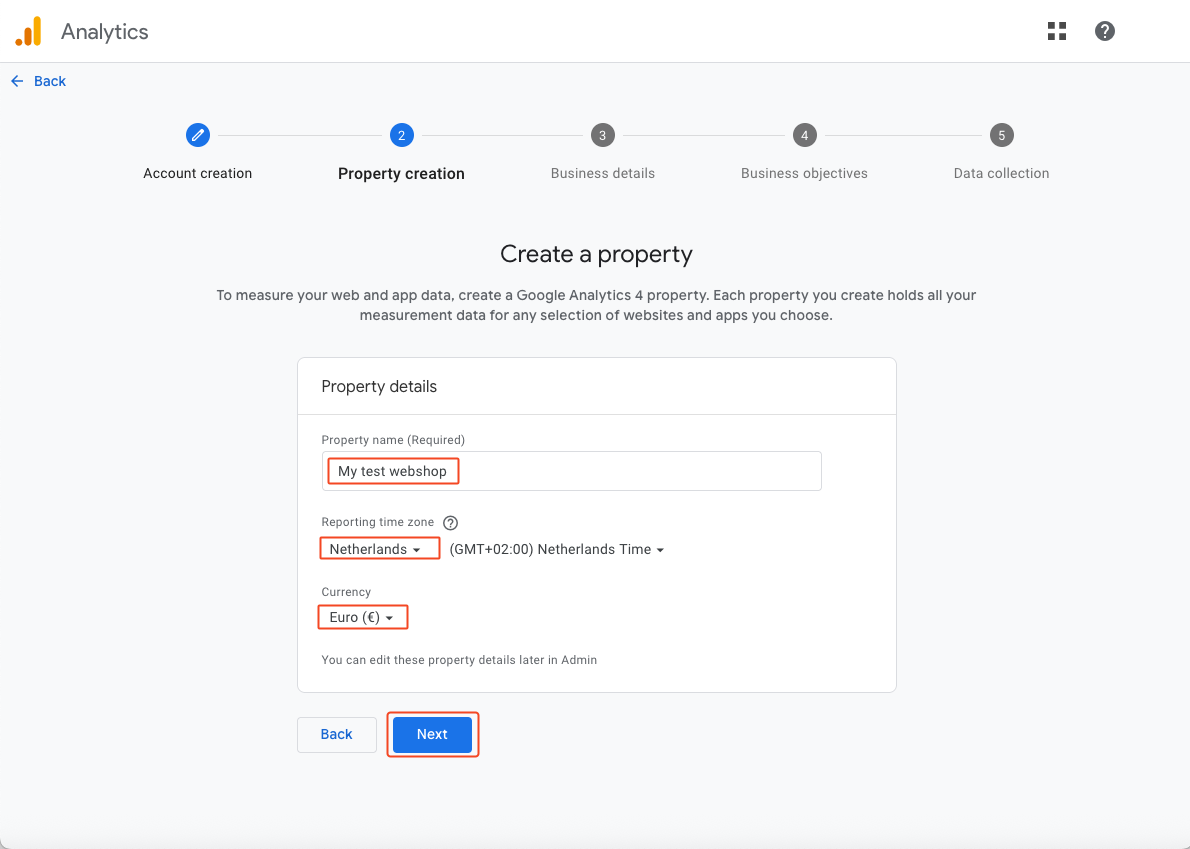The height and width of the screenshot is (849, 1190).
Task: Click the Property name (Required) label
Action: coord(393,440)
